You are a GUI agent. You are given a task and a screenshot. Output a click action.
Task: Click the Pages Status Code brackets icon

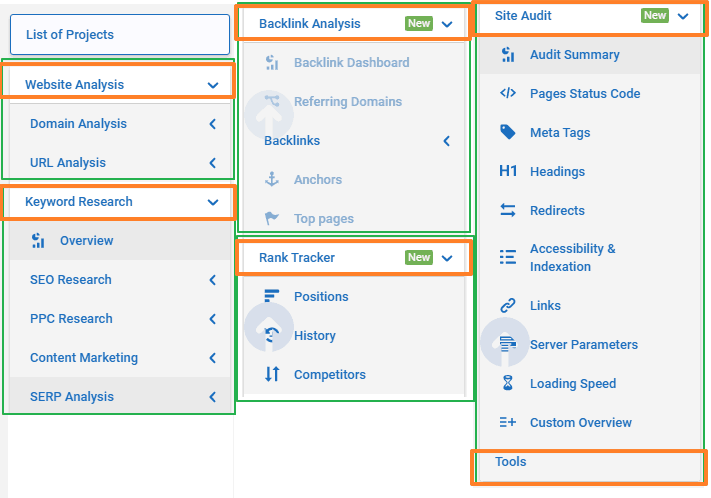(508, 93)
